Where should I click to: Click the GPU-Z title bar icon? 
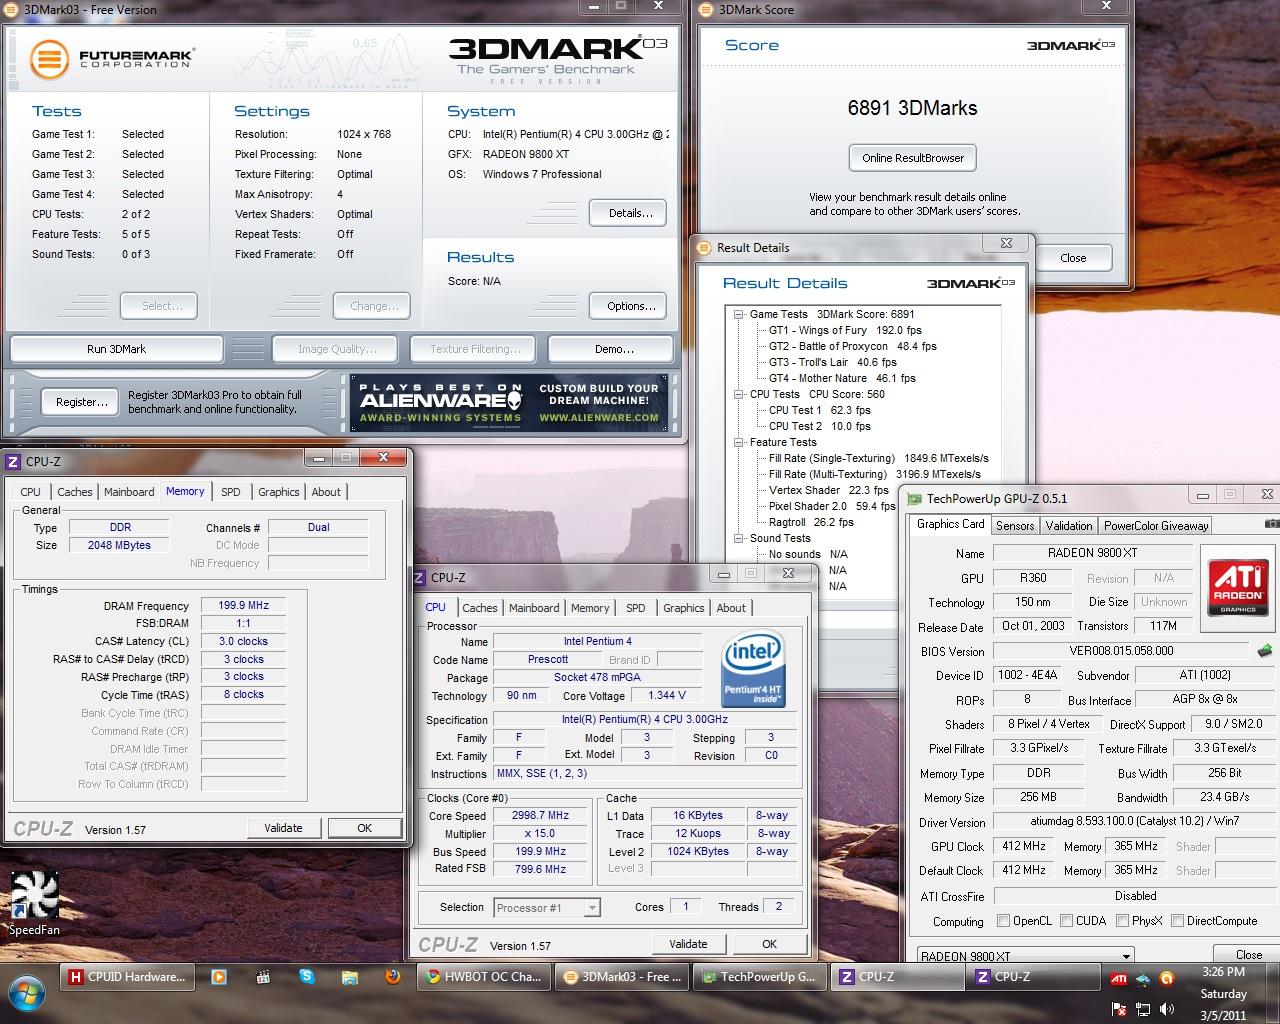[x=914, y=498]
